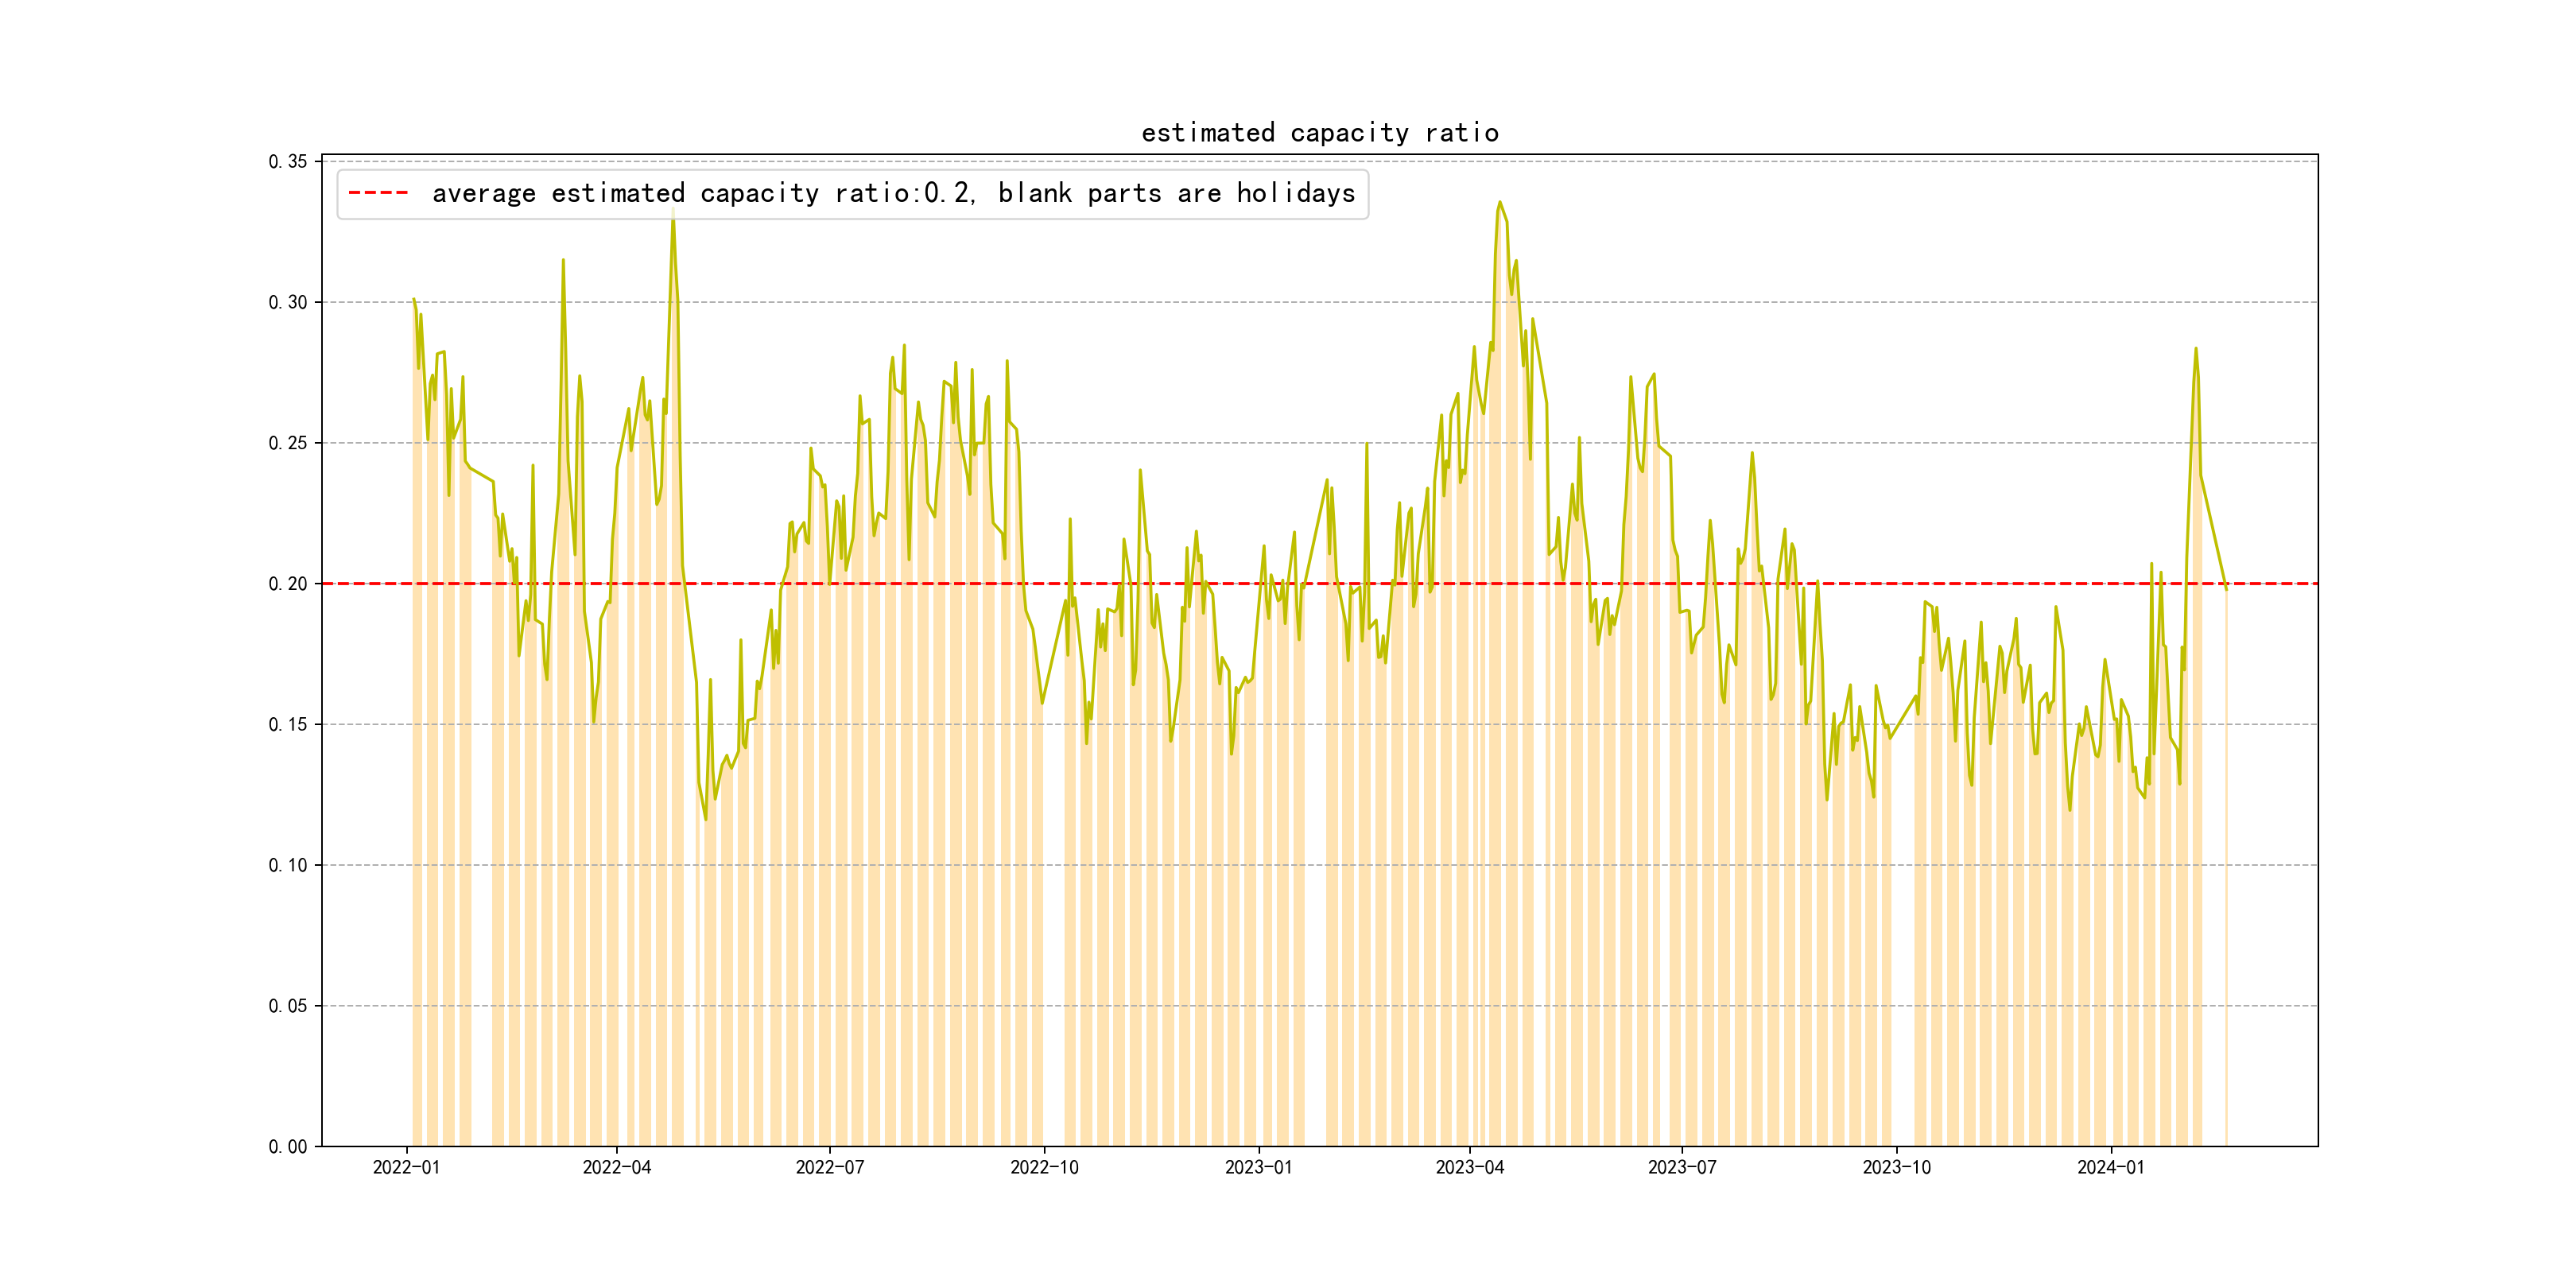Image resolution: width=2576 pixels, height=1288 pixels.
Task: Click the 0.35 y-axis tick label
Action: 287,162
